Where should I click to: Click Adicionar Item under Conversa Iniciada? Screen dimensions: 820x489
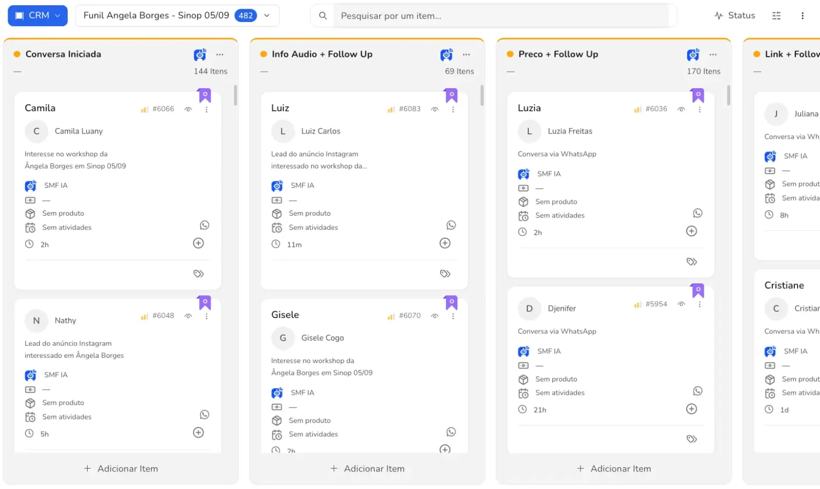click(x=121, y=469)
